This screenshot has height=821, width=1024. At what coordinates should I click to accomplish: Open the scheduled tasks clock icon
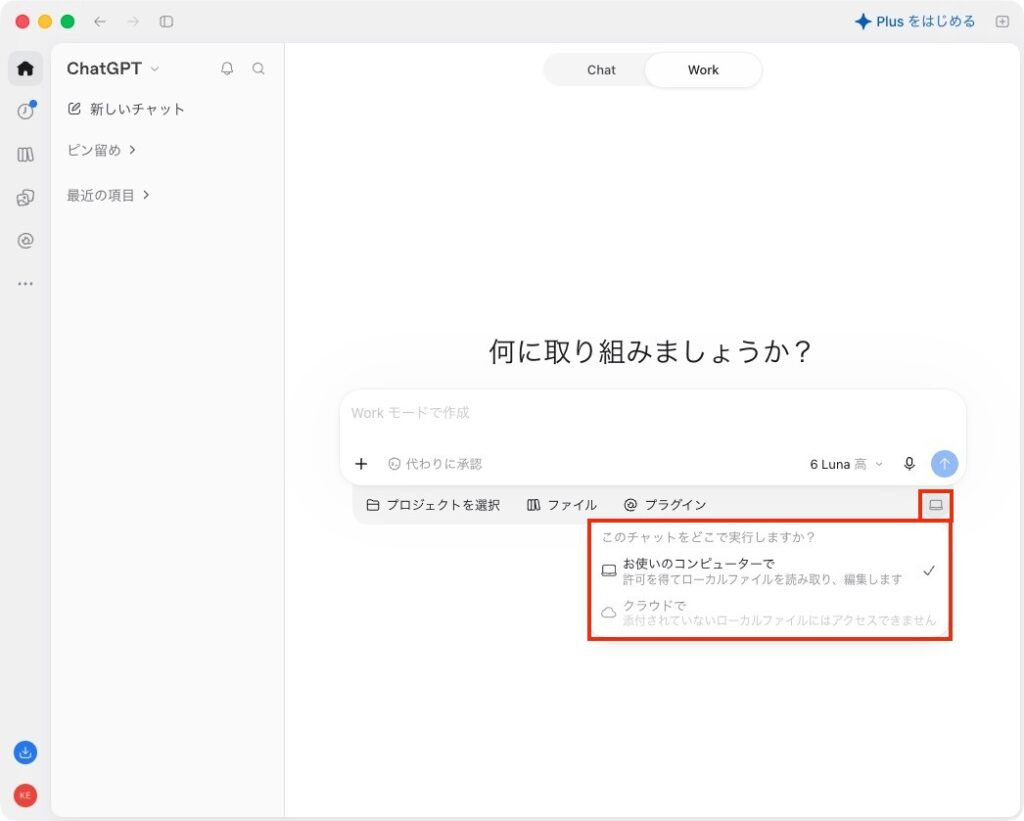tap(25, 111)
